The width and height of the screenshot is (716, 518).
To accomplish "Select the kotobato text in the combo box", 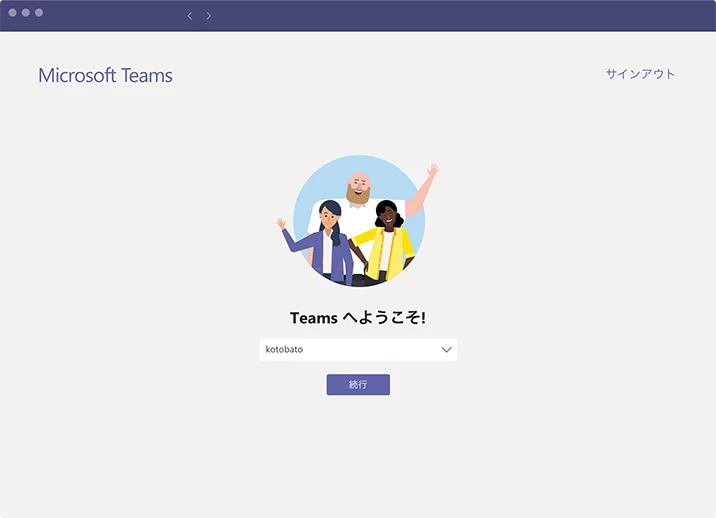I will pos(284,350).
